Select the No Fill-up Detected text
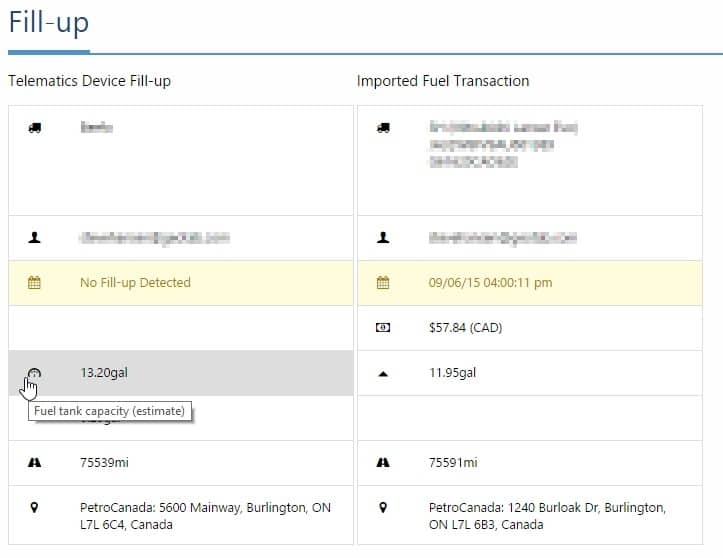723x558 pixels. click(x=135, y=282)
